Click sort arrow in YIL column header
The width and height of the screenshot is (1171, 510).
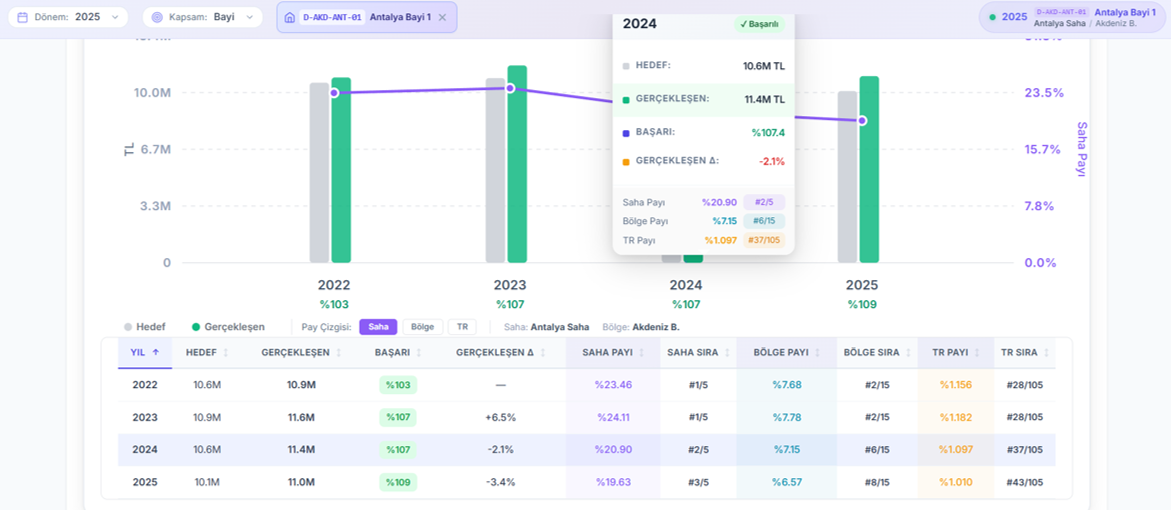pyautogui.click(x=155, y=353)
